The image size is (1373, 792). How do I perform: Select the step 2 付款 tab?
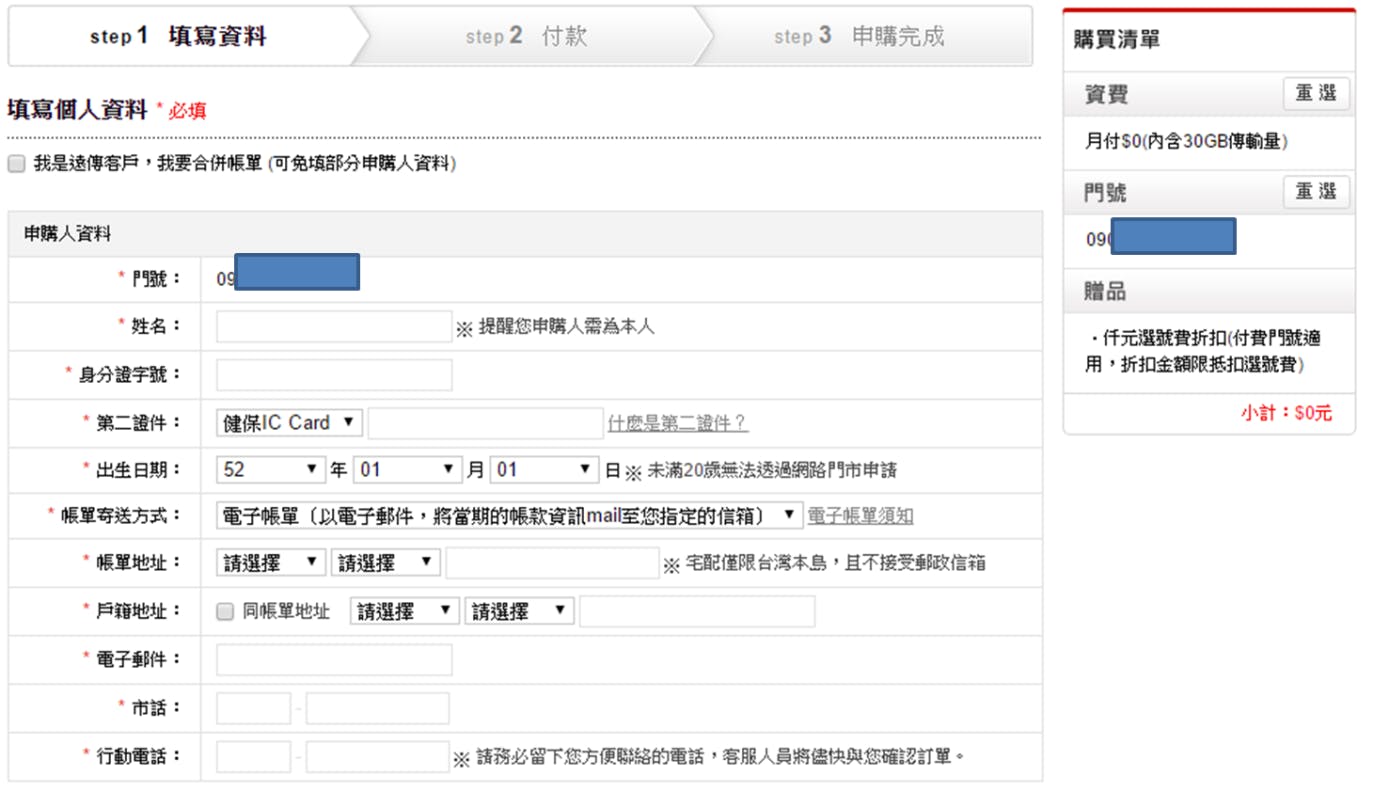[527, 37]
